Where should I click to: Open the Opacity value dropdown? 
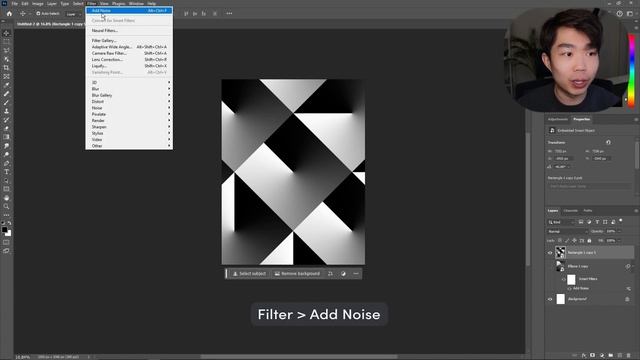(x=619, y=231)
